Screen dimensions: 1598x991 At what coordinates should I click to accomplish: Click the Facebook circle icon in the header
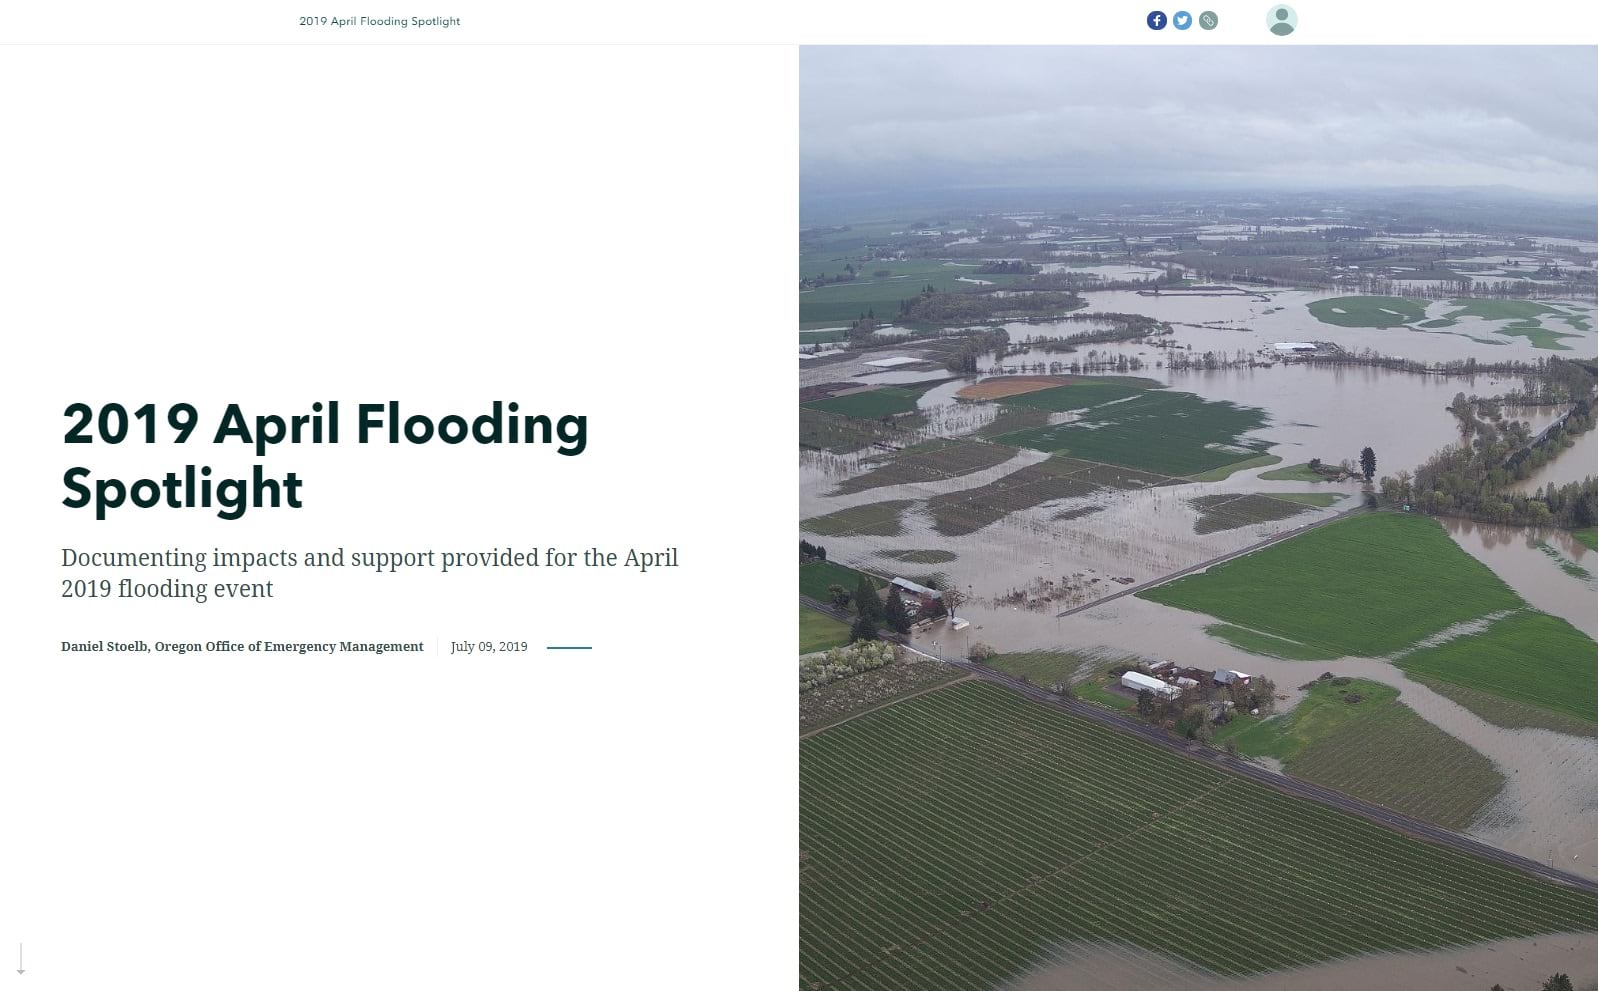[1156, 19]
